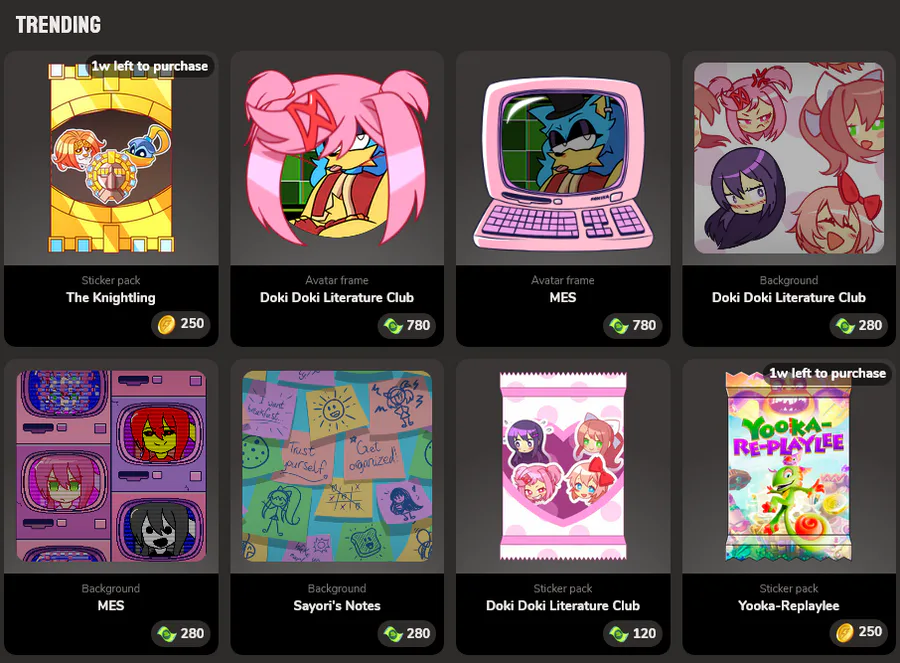View the Doki Doki Literature Club background image
This screenshot has width=900, height=663.
coord(789,158)
